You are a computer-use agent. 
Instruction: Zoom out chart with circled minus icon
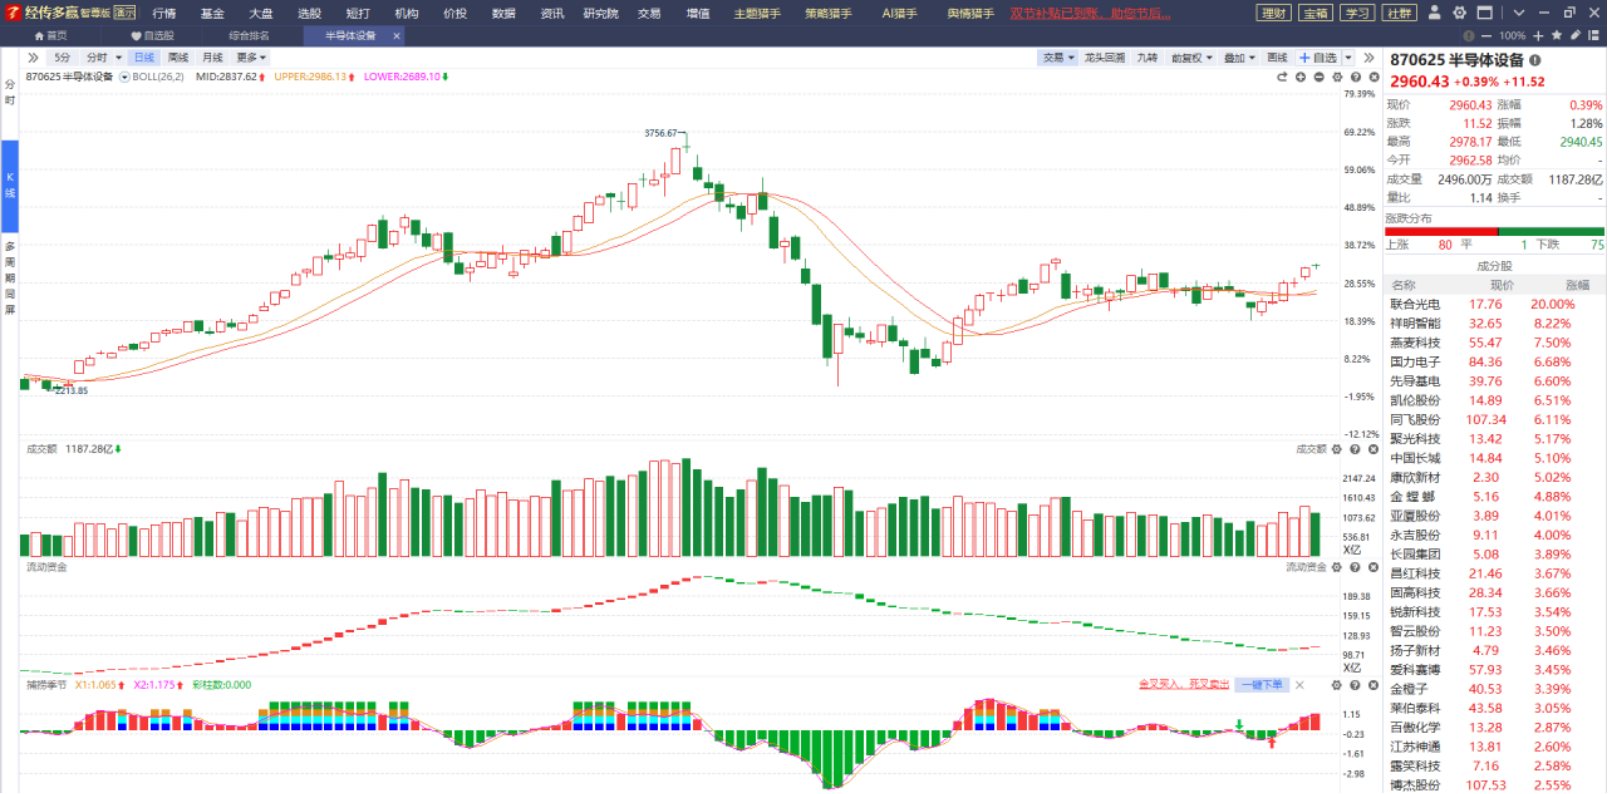point(1319,77)
